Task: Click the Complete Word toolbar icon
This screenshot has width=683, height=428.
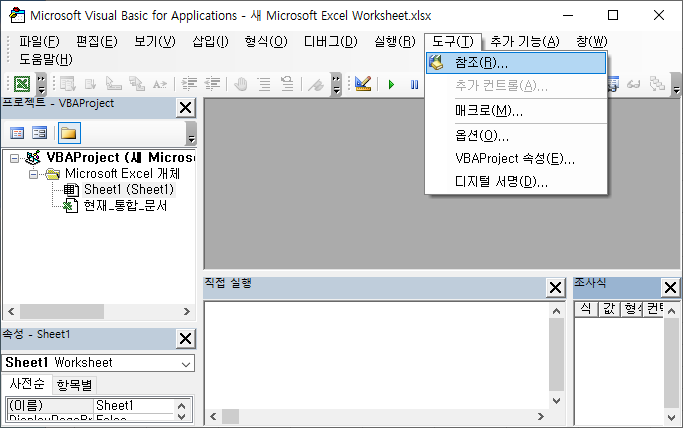Action: pos(160,84)
